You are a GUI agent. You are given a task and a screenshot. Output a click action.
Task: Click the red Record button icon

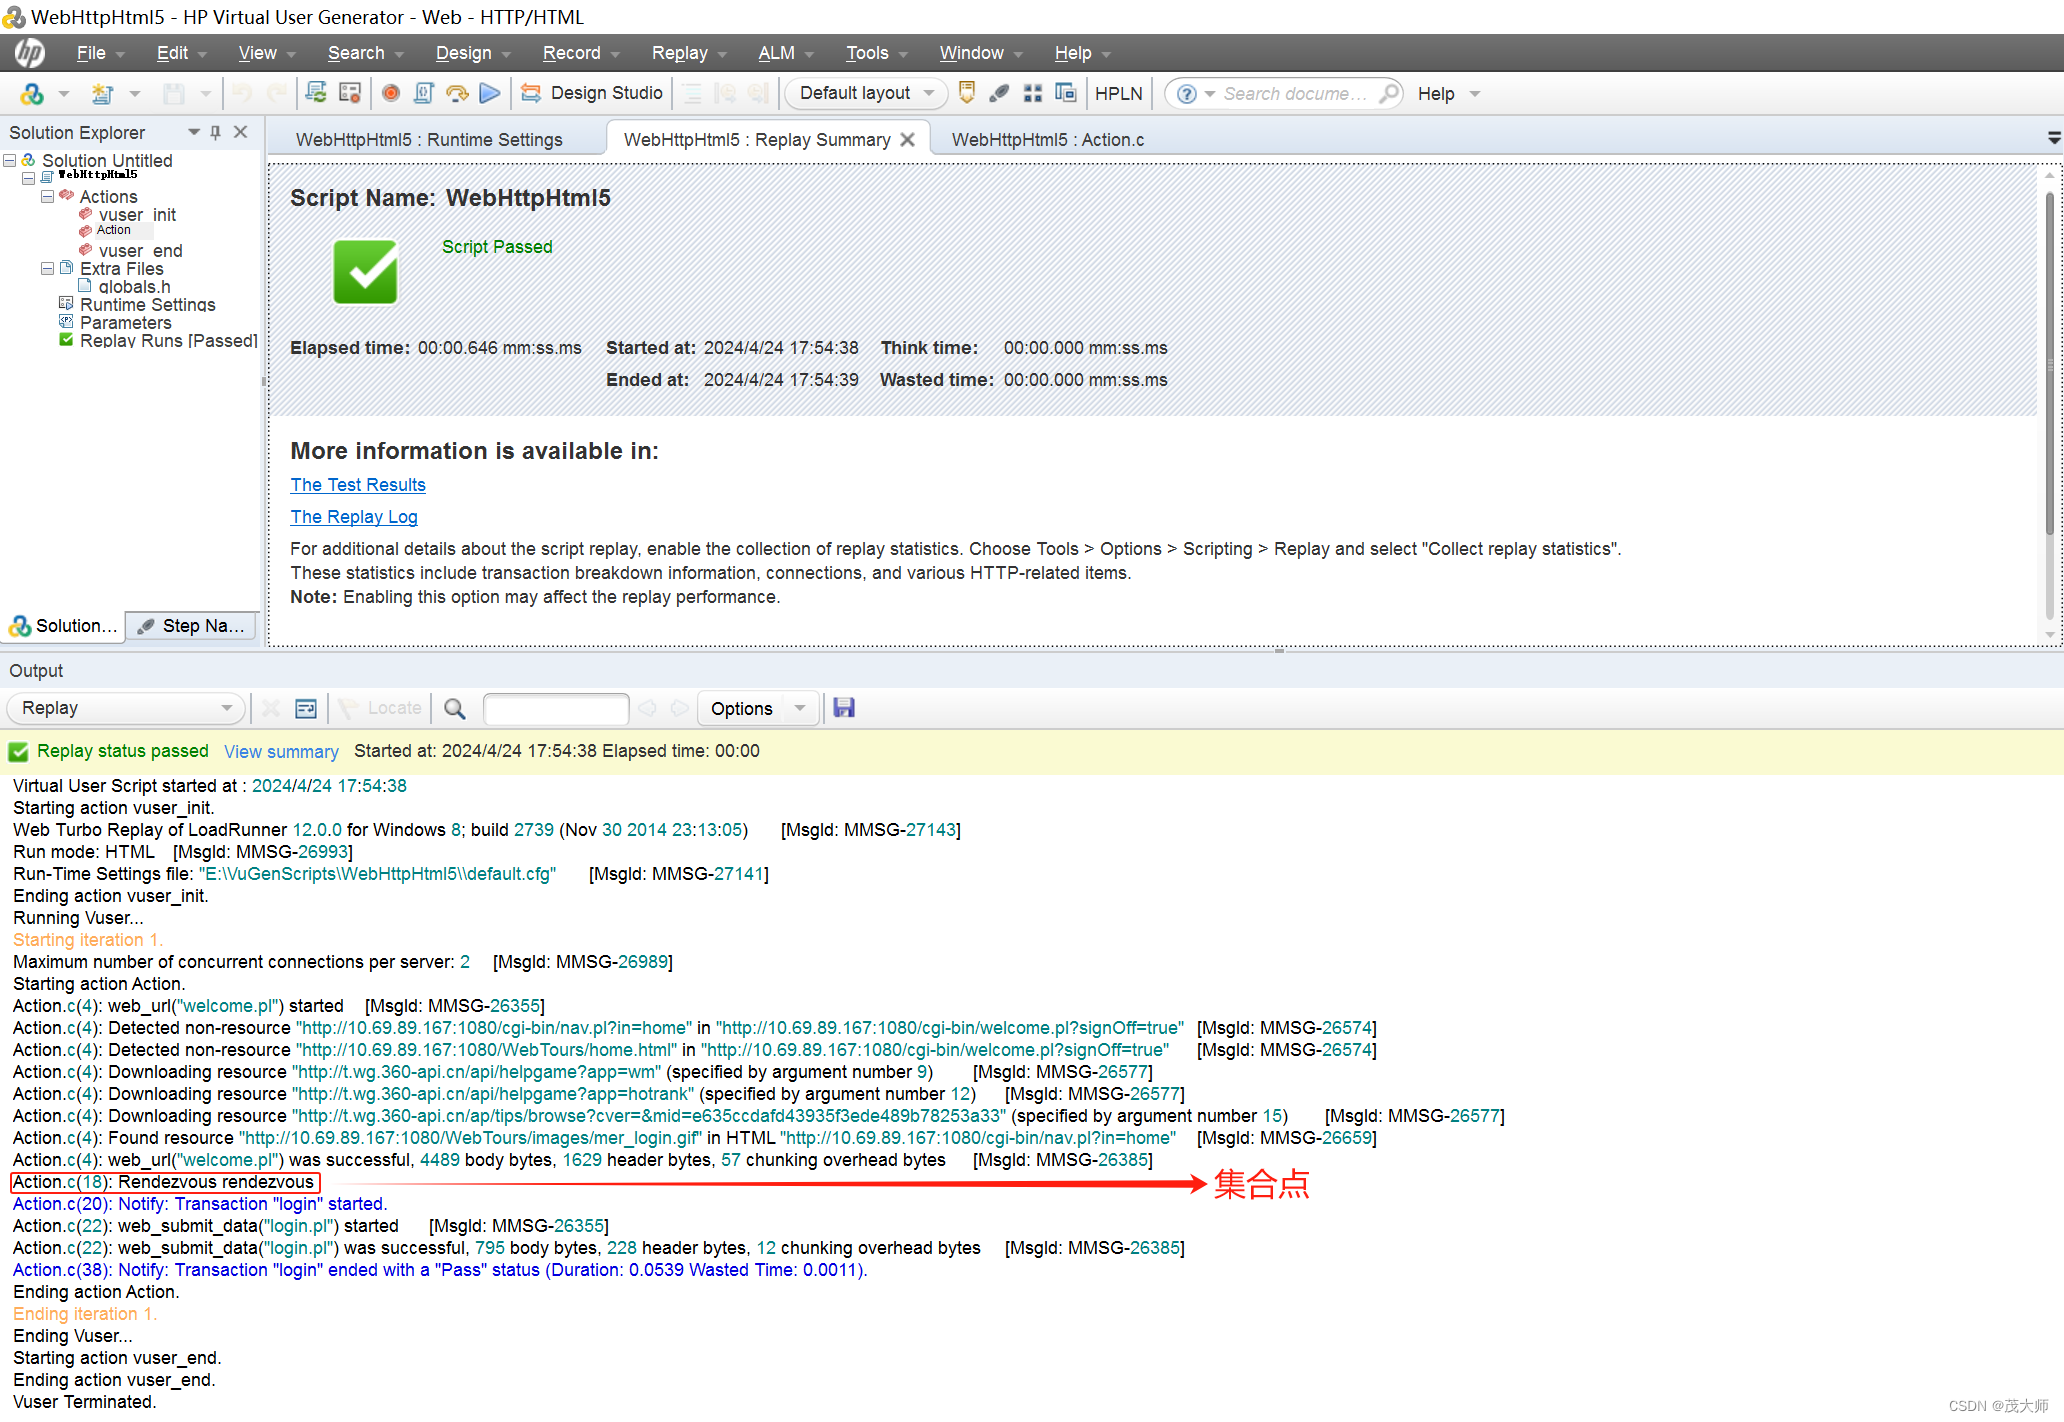pyautogui.click(x=391, y=93)
